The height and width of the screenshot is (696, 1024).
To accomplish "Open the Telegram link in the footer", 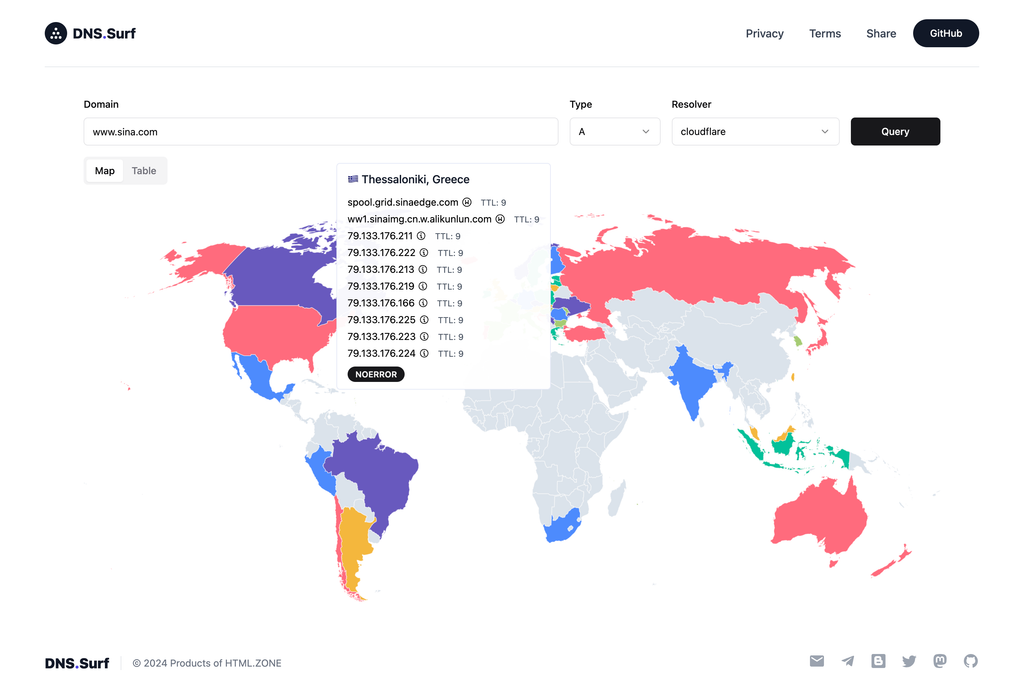I will [x=848, y=661].
